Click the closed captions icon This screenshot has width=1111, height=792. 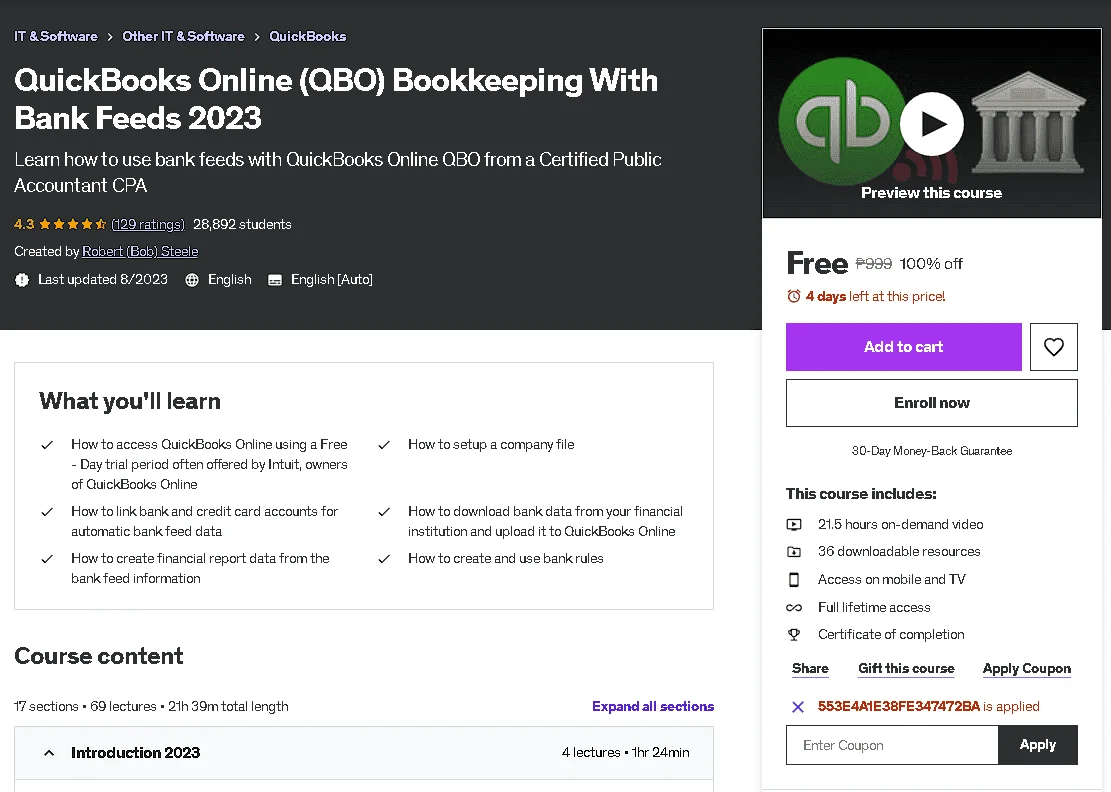point(275,280)
